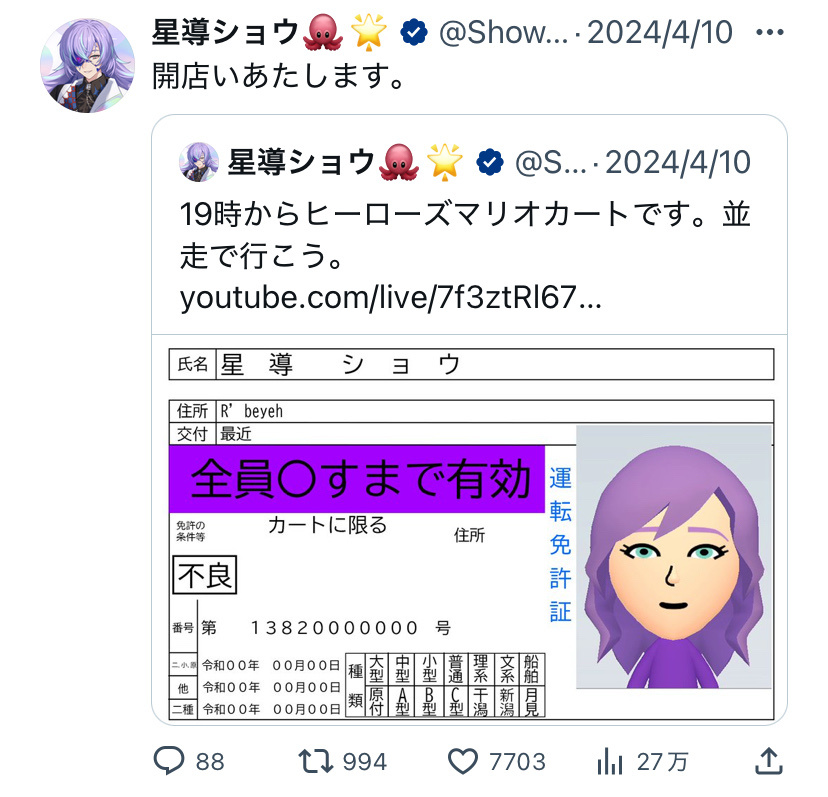Open quoted tweet text about マリオカート

465,235
